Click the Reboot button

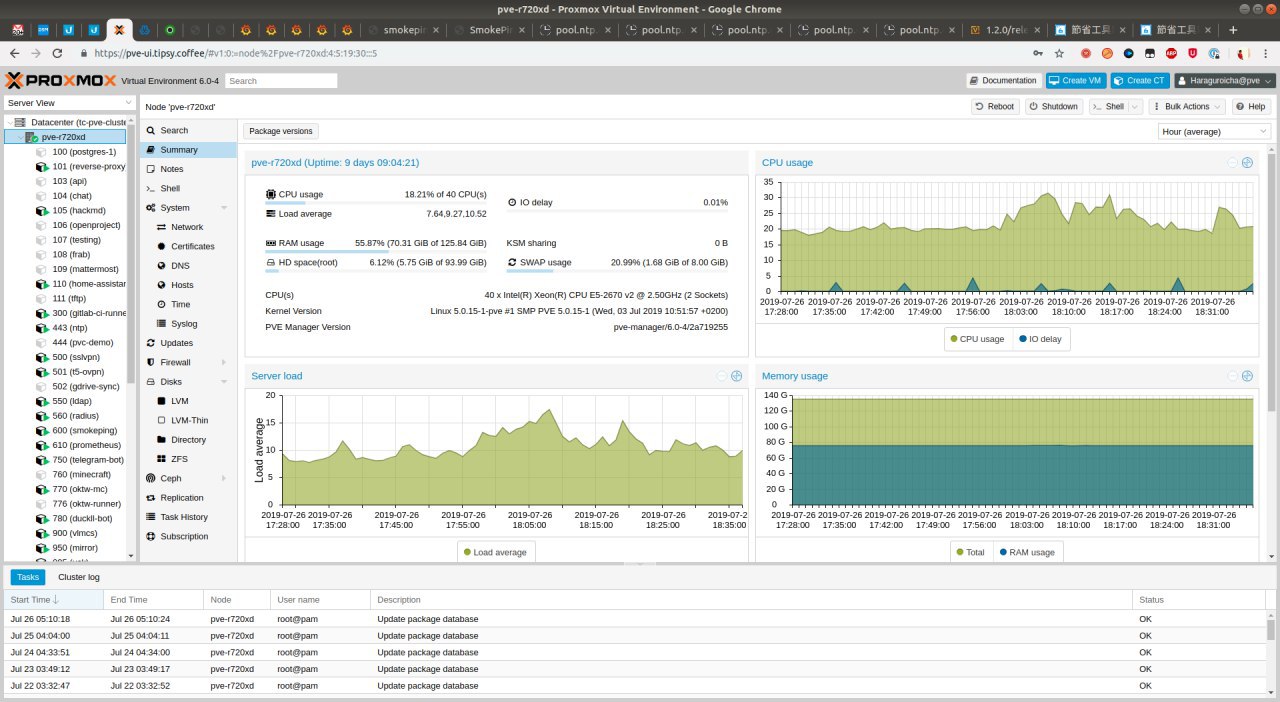[995, 106]
